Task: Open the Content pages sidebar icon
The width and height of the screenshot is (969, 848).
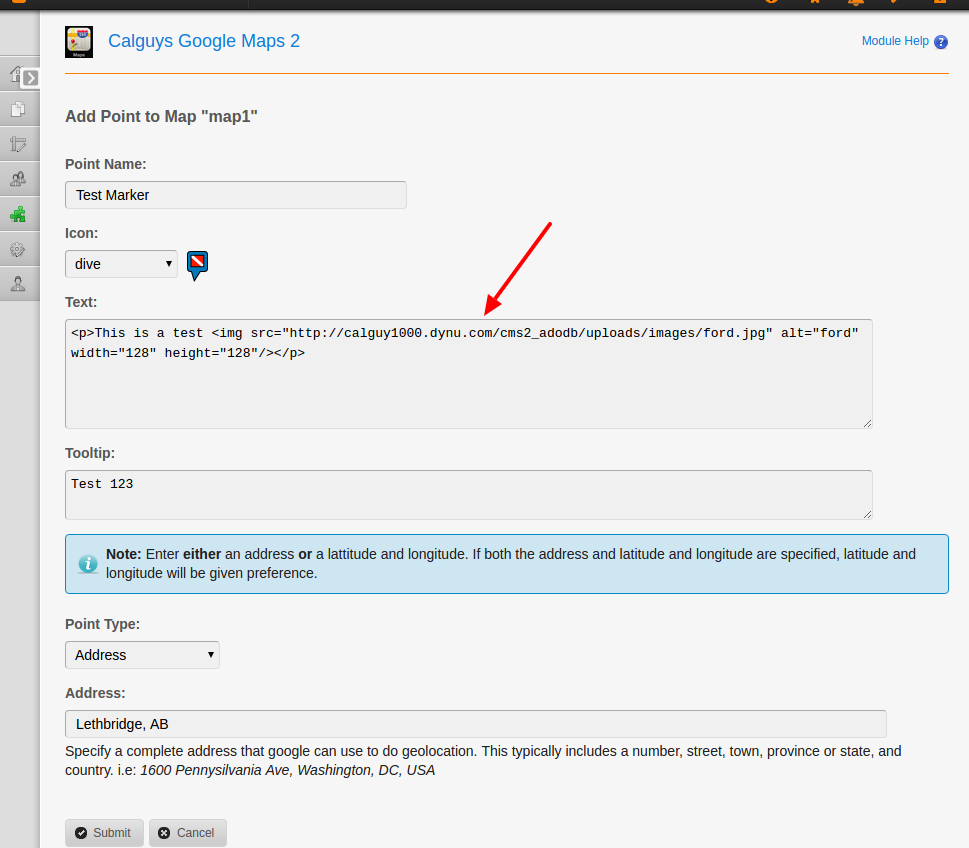Action: (x=18, y=109)
